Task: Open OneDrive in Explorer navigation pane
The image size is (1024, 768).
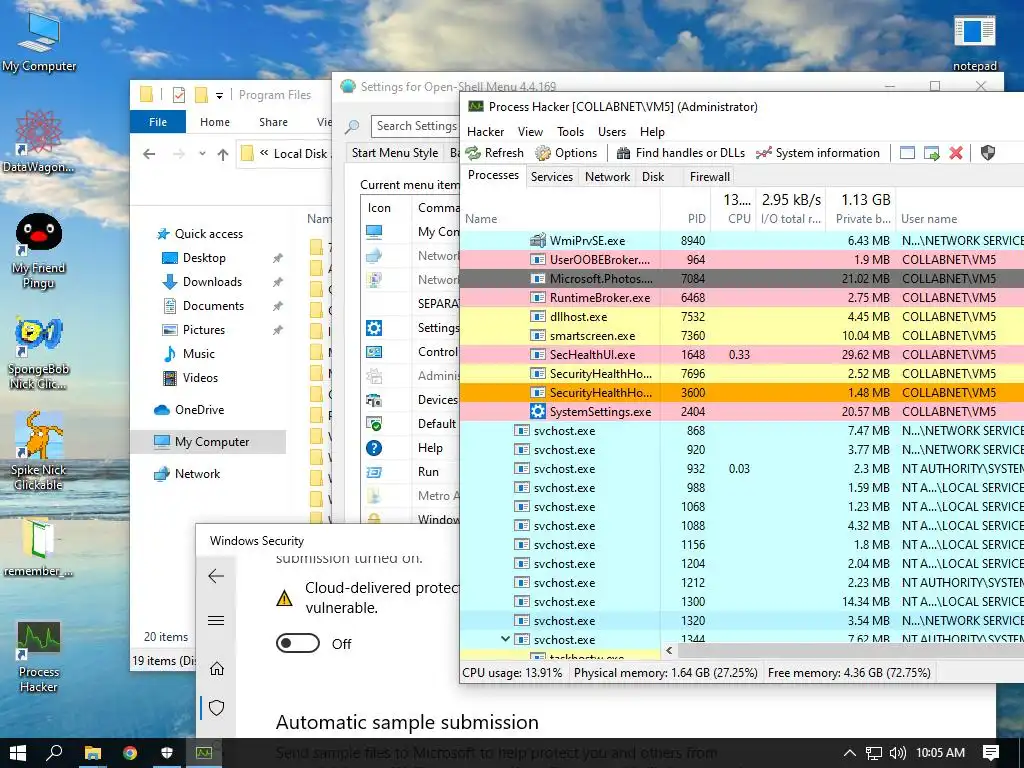Action: [189, 410]
